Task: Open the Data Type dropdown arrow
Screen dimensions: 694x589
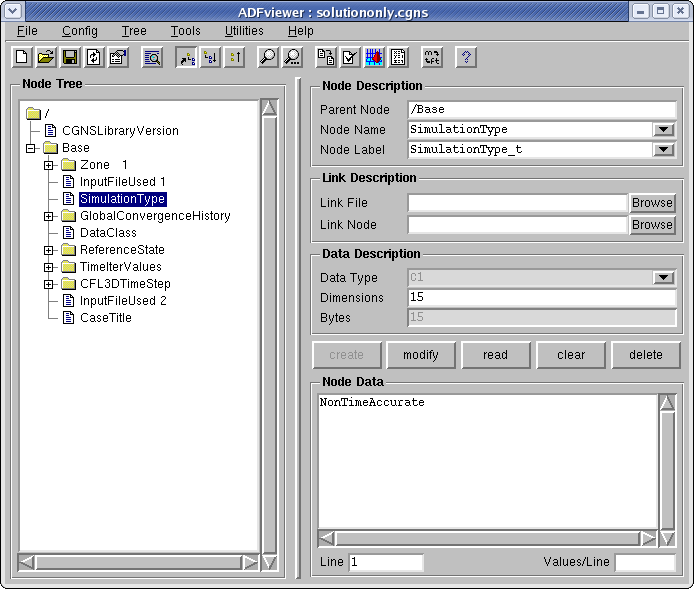Action: click(663, 277)
